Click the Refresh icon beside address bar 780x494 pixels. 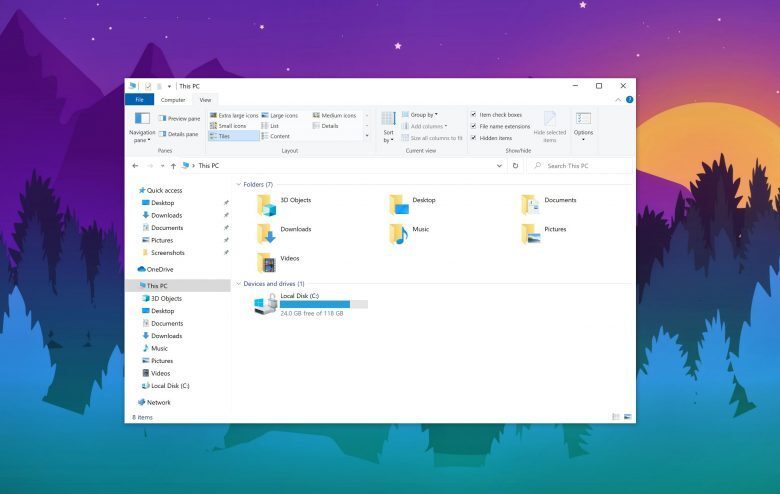516,166
